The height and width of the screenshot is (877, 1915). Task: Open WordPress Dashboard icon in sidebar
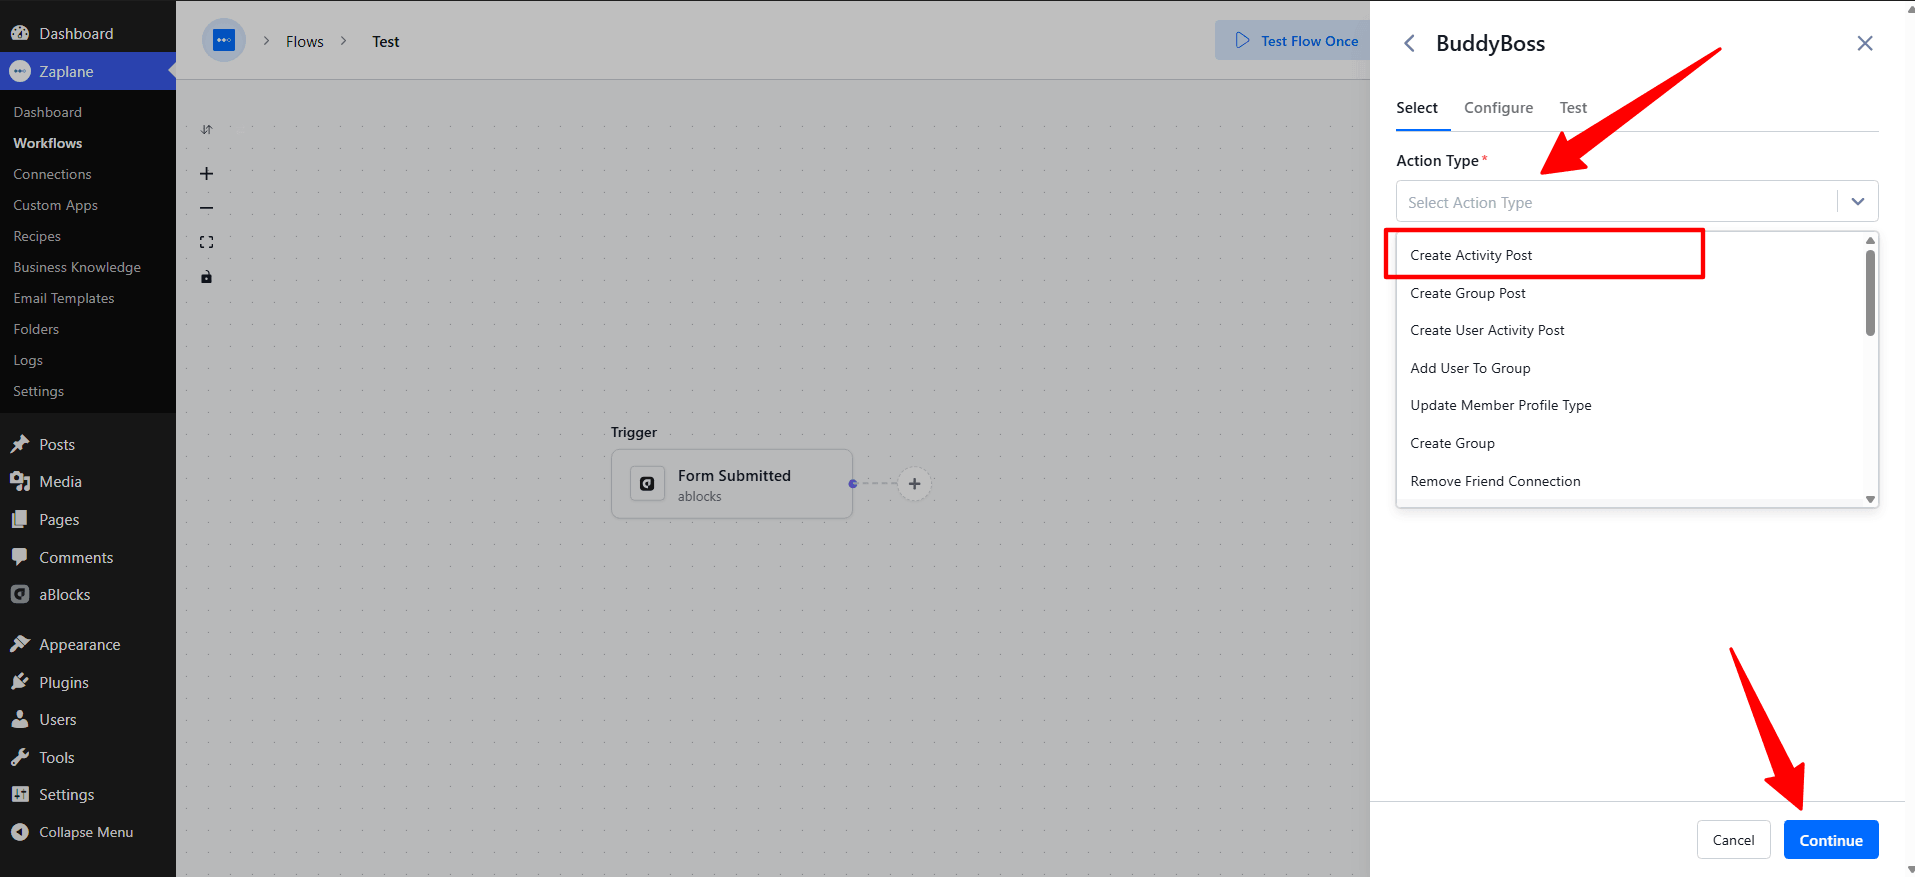20,33
